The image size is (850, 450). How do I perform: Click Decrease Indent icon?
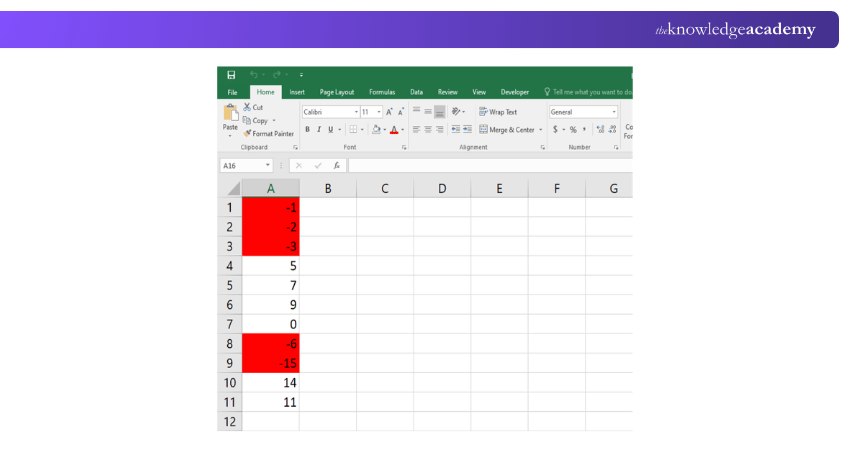[456, 130]
